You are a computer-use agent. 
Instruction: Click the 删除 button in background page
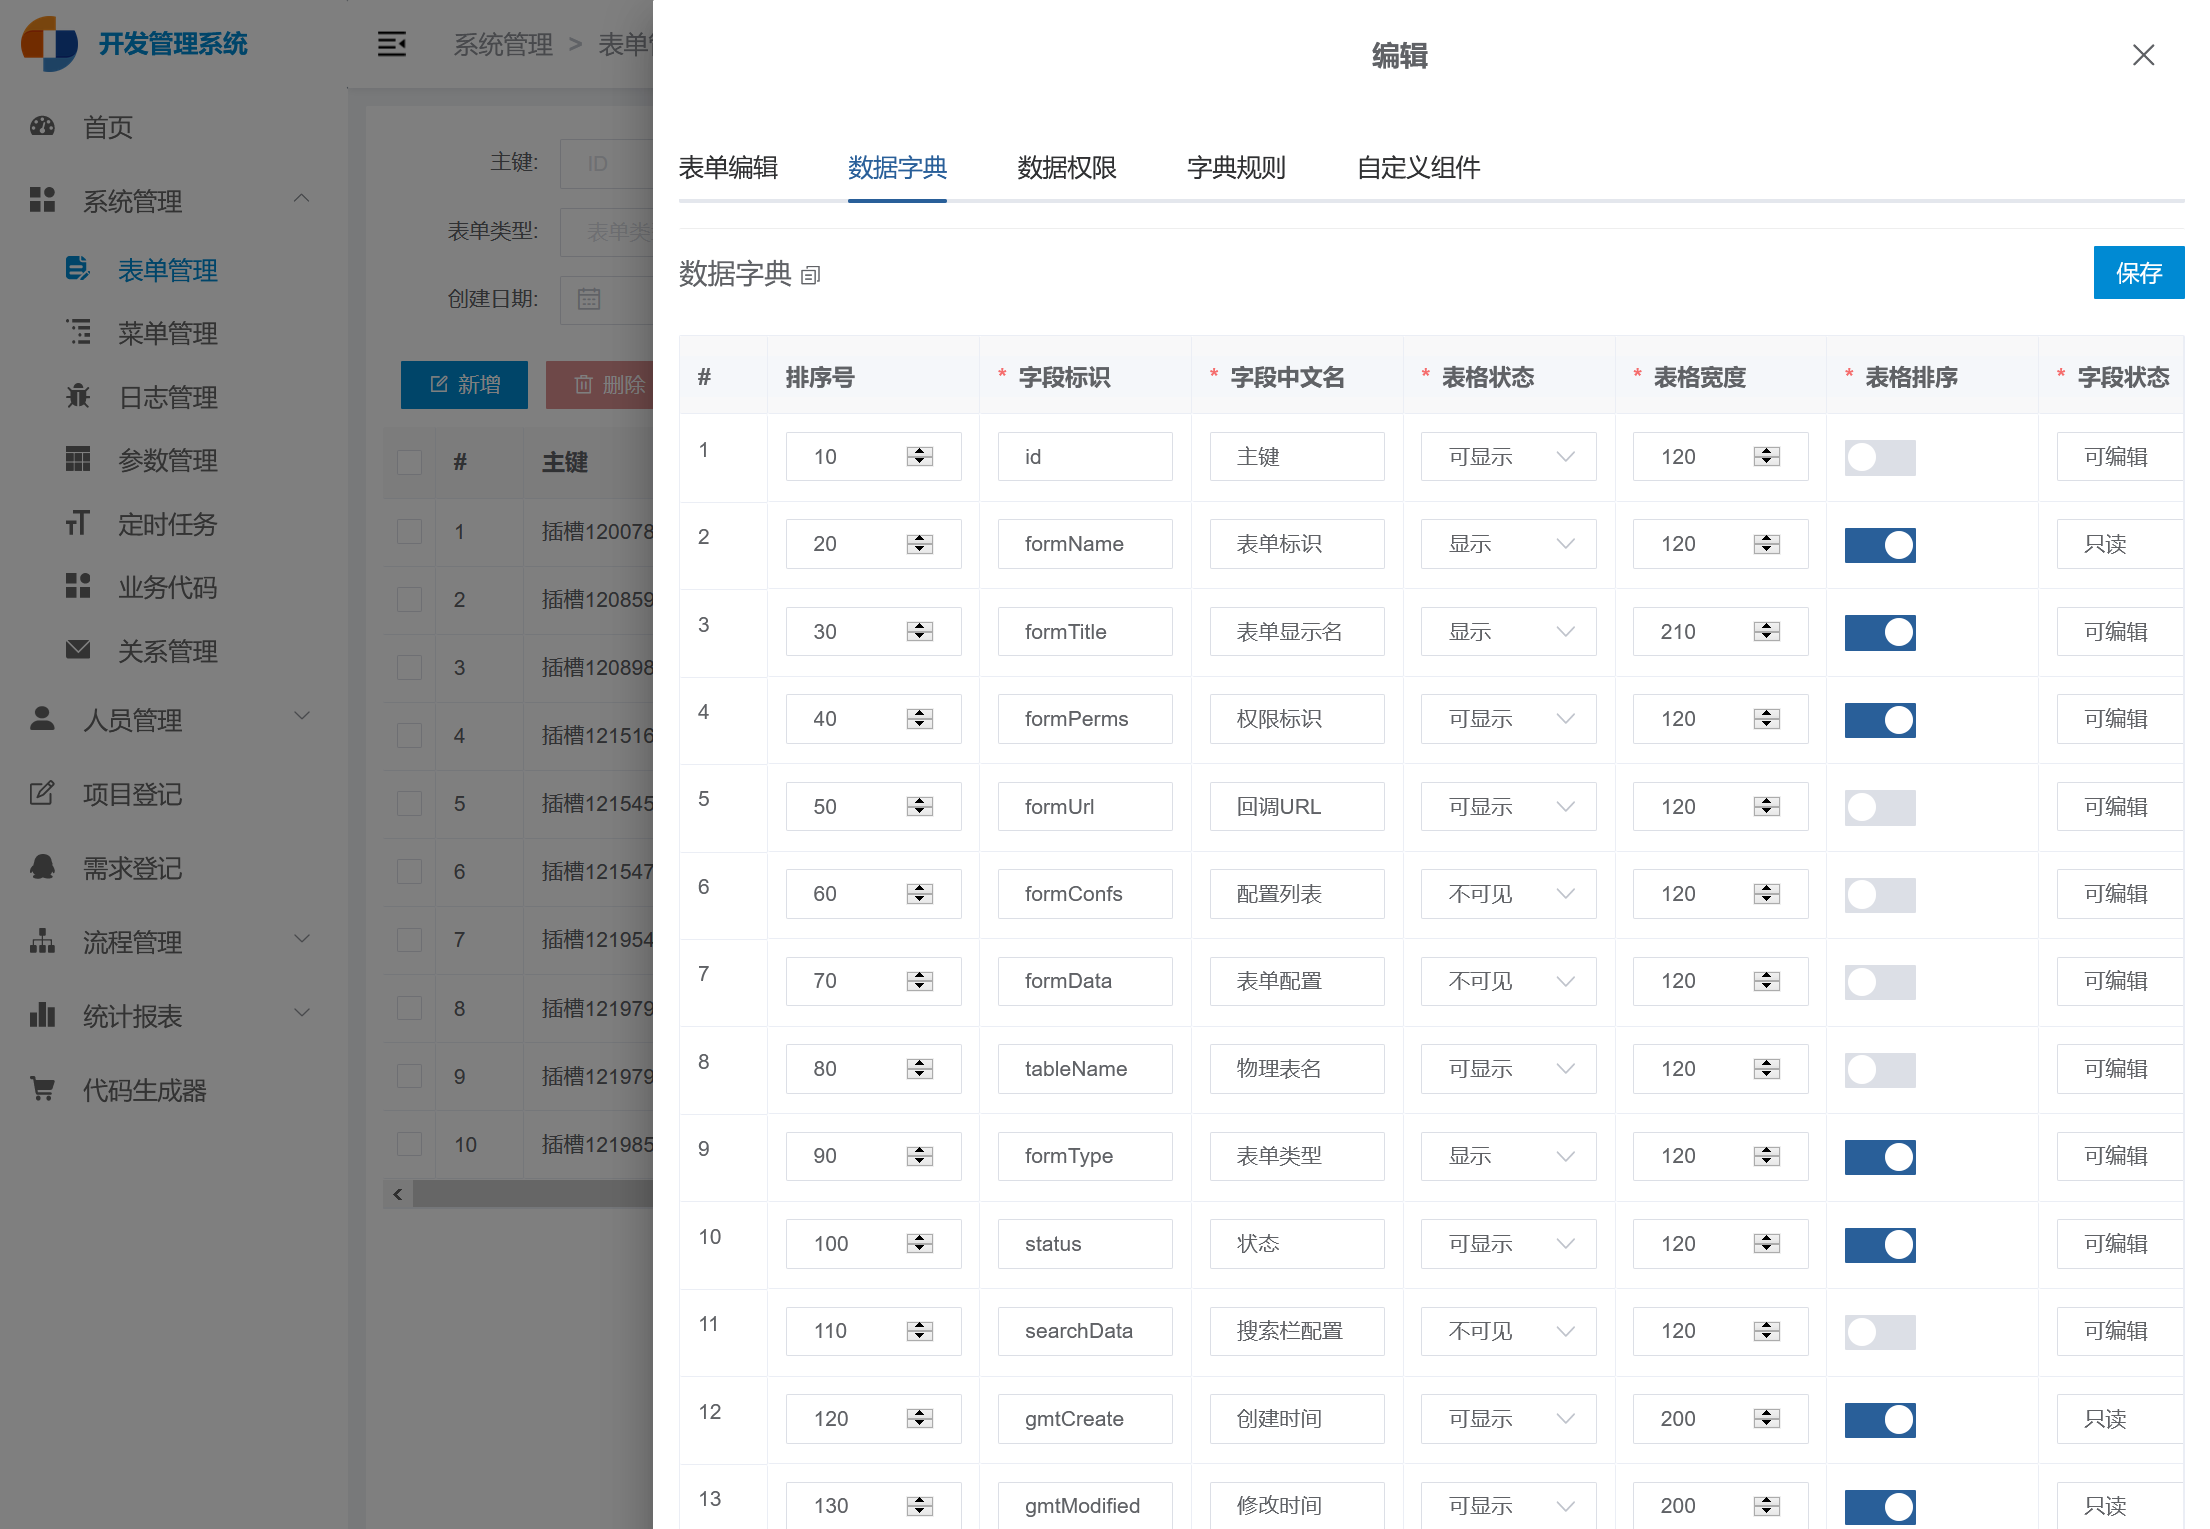coord(600,385)
